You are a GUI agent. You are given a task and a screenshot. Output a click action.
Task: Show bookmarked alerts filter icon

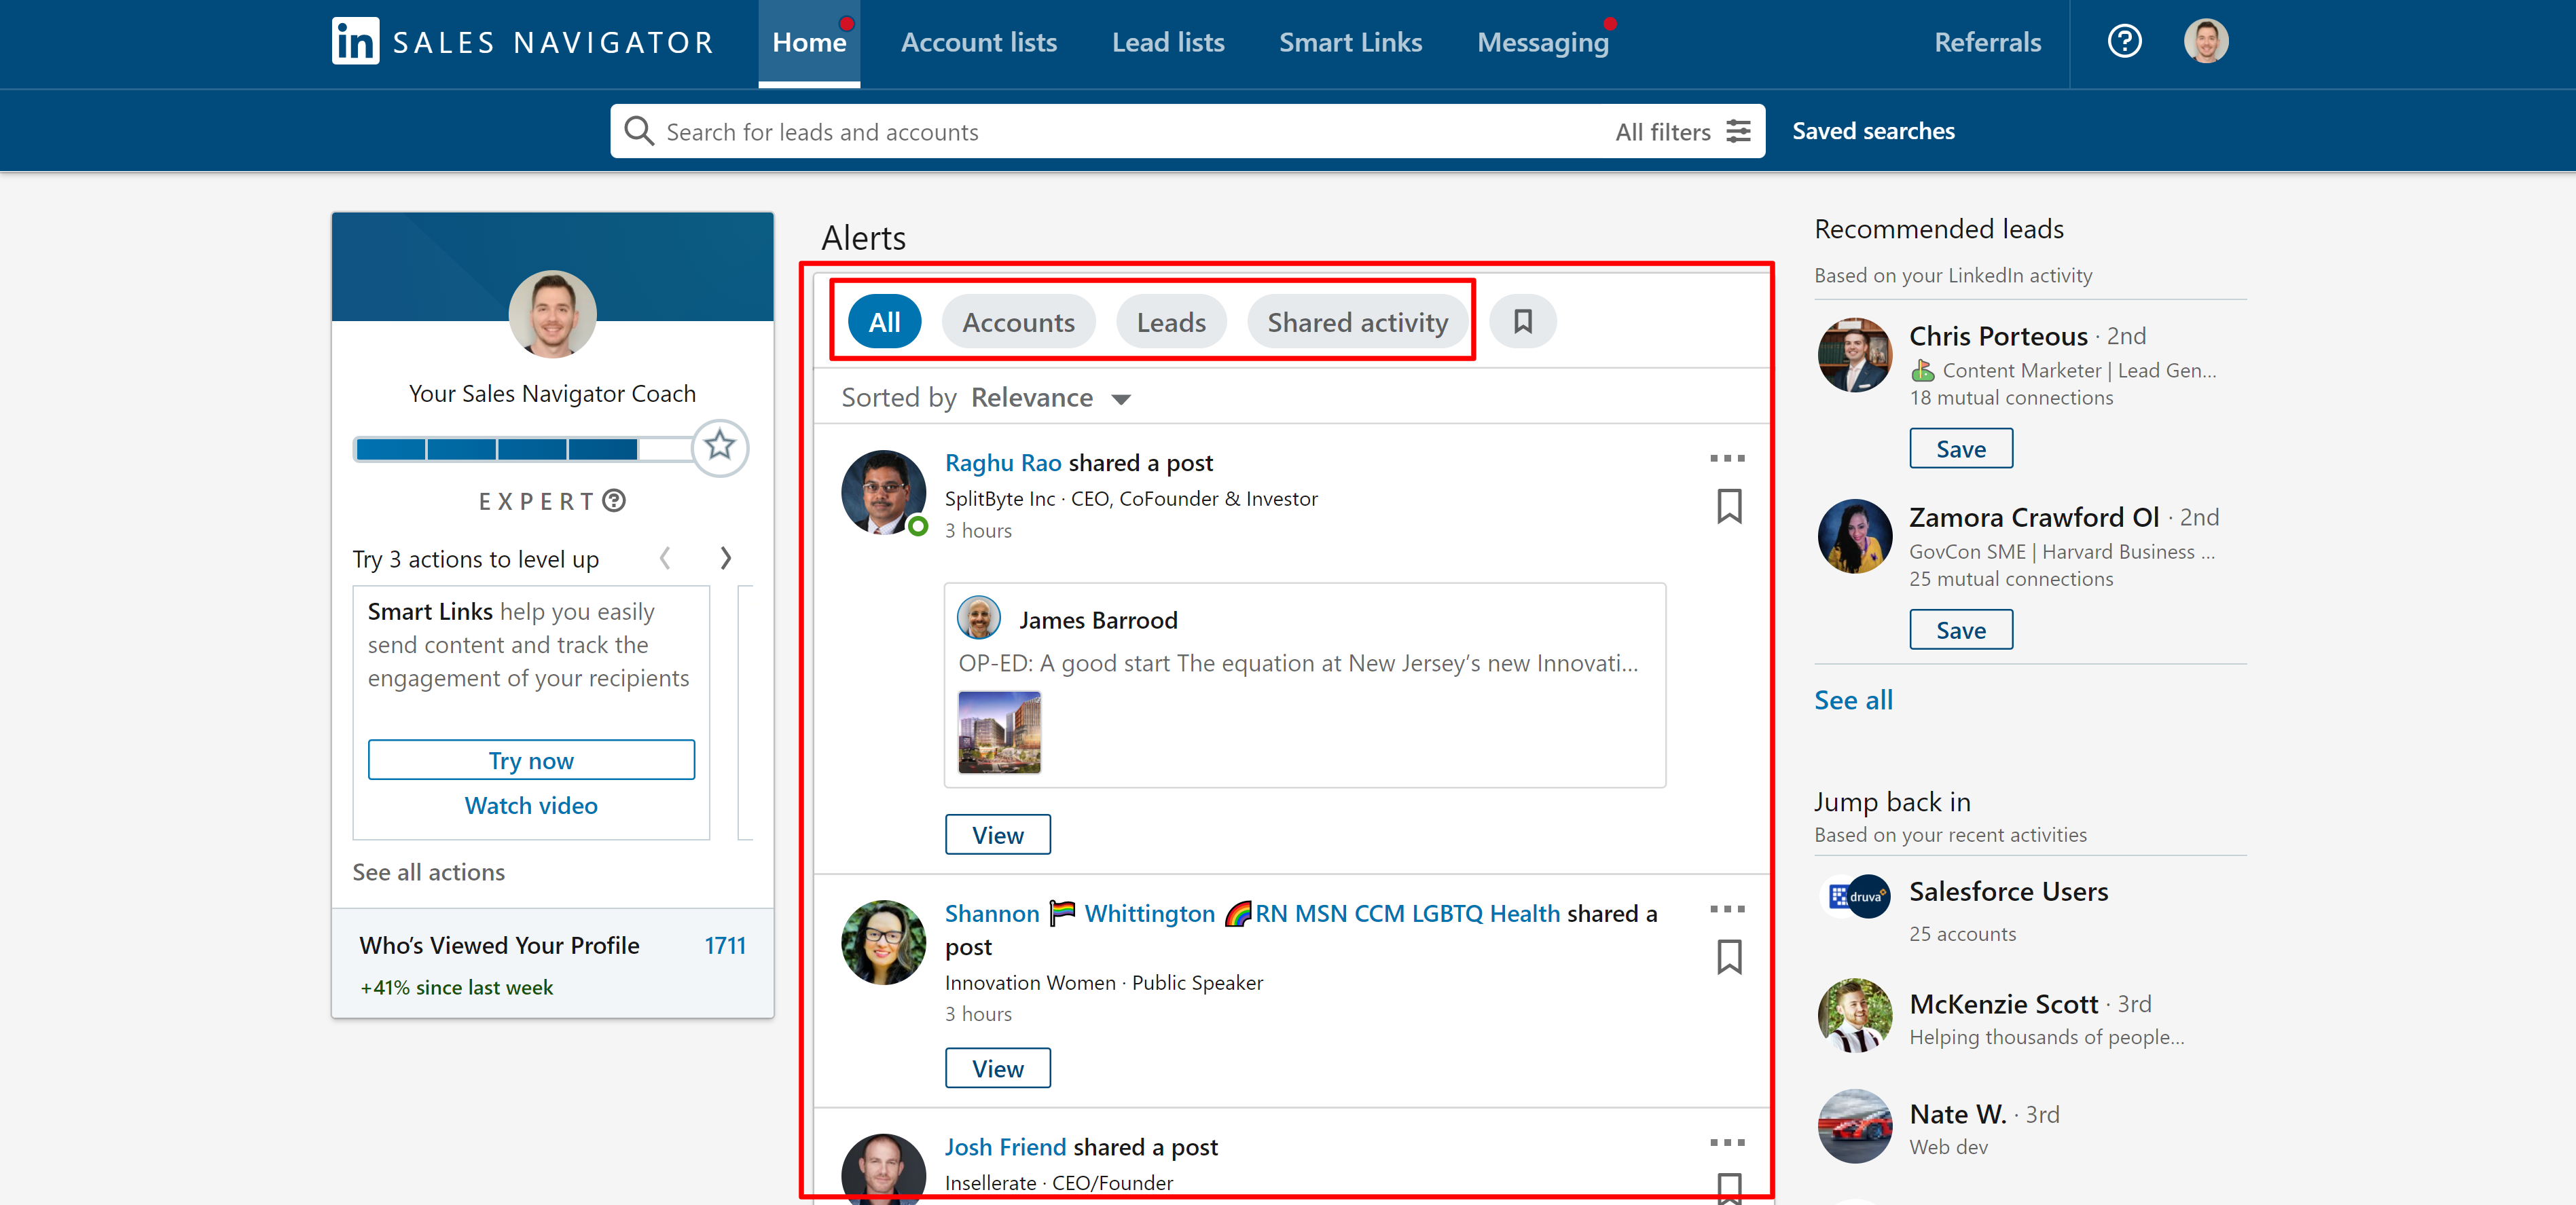coord(1522,322)
